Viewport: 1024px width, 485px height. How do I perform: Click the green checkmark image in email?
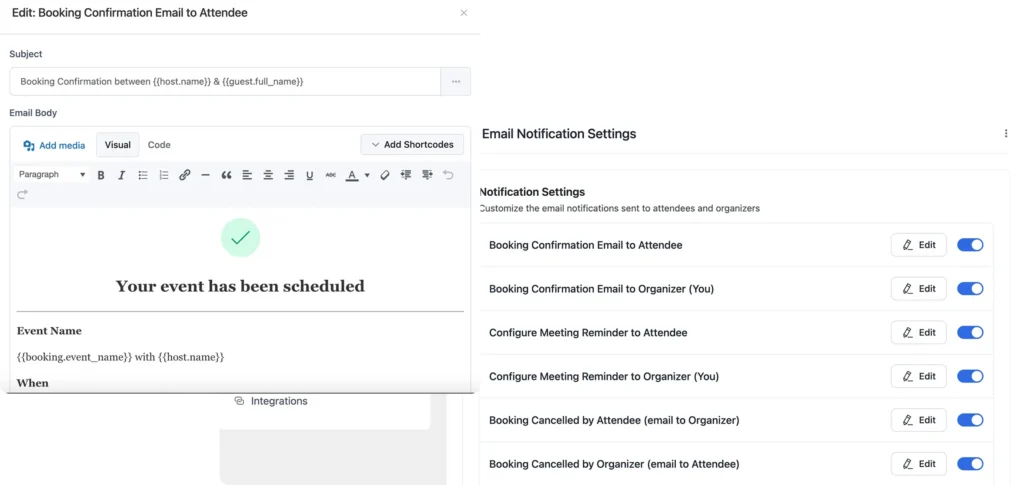tap(240, 238)
